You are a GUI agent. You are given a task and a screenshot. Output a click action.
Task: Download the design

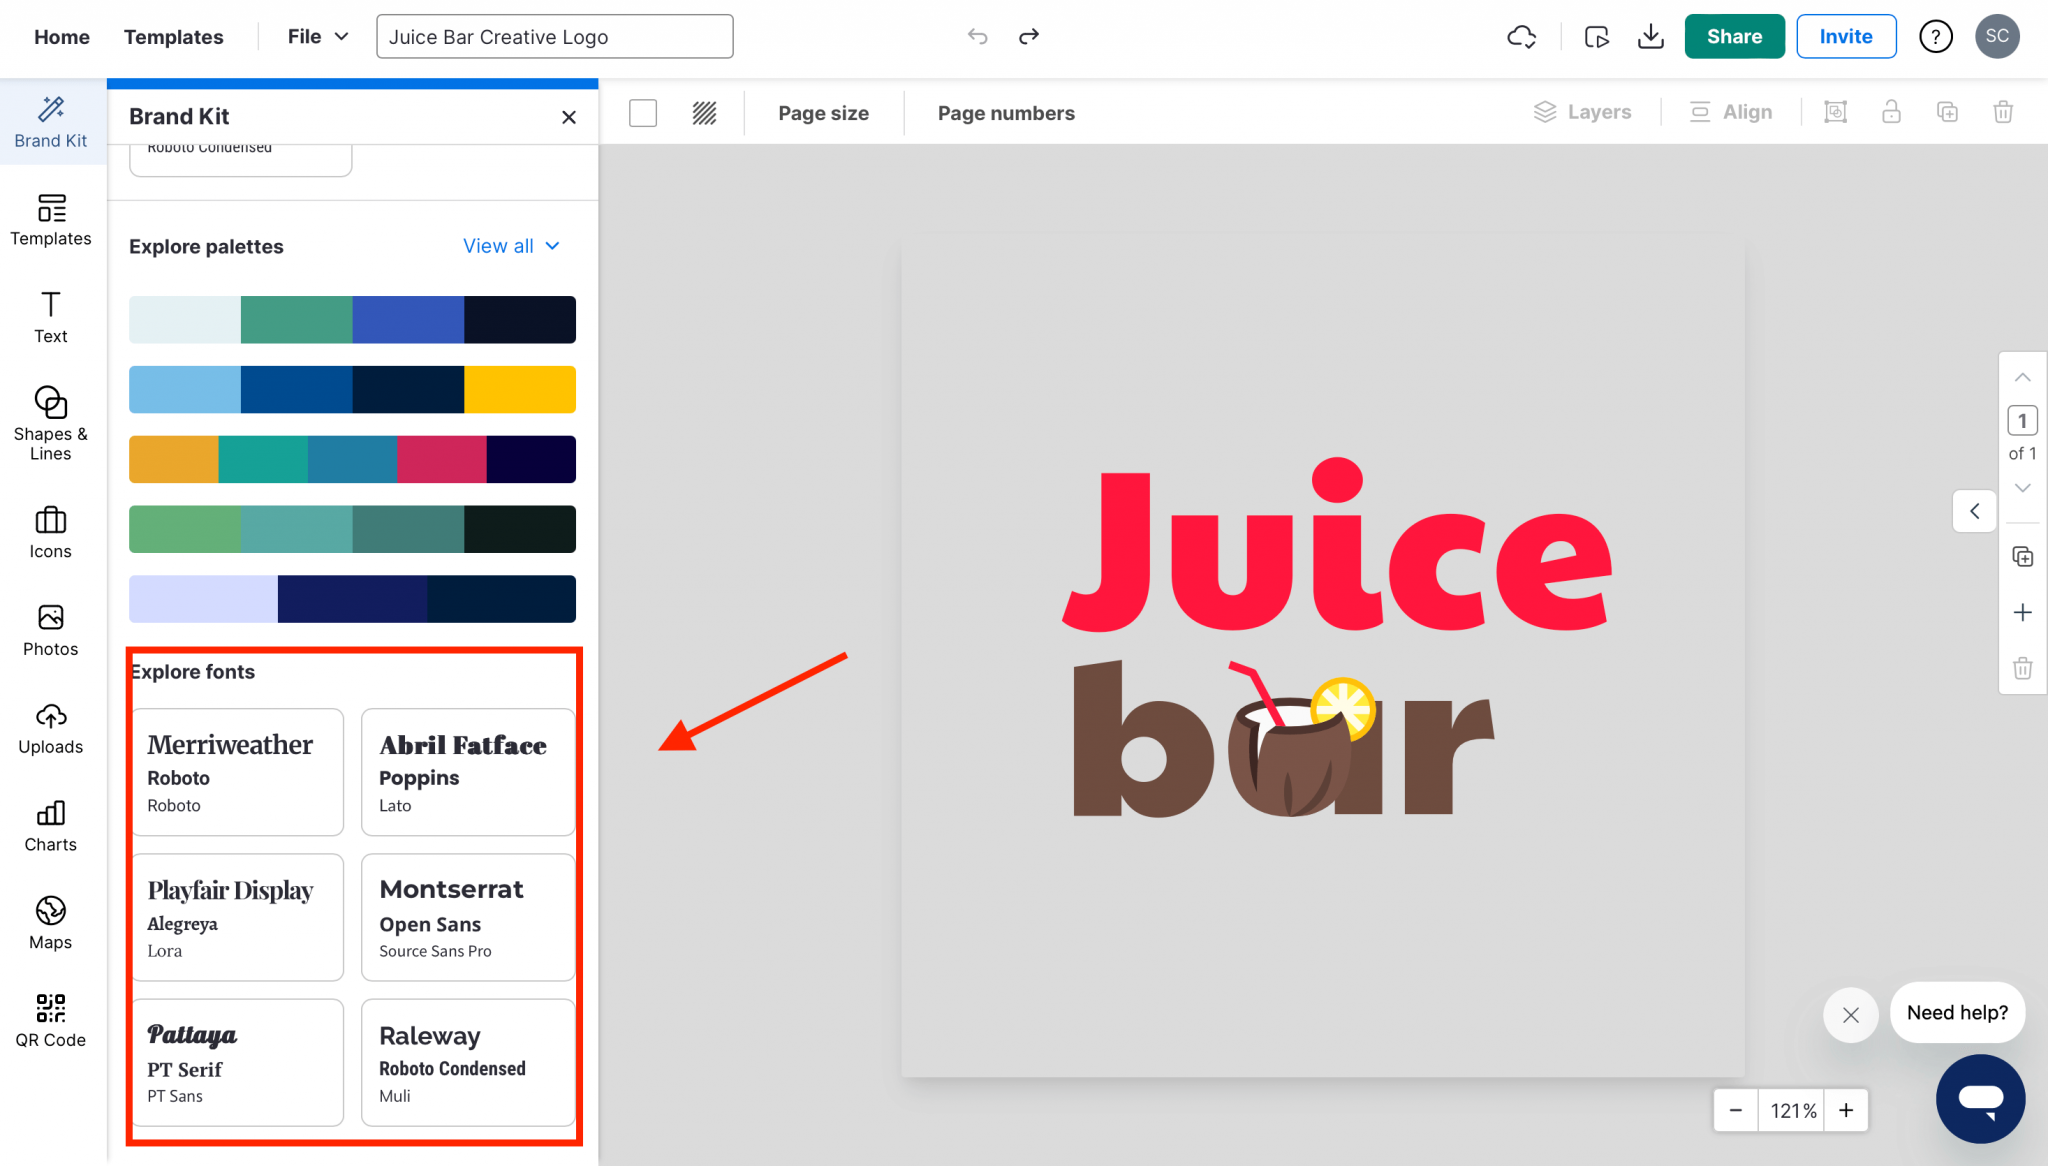pos(1651,36)
